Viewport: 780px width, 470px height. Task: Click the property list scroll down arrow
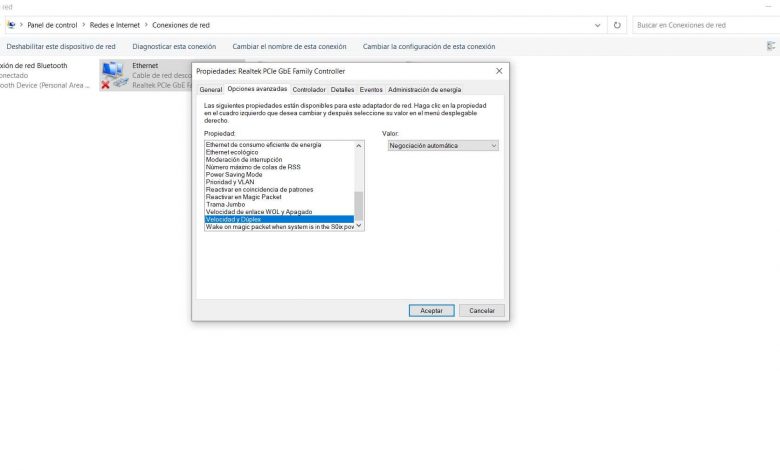click(x=359, y=226)
